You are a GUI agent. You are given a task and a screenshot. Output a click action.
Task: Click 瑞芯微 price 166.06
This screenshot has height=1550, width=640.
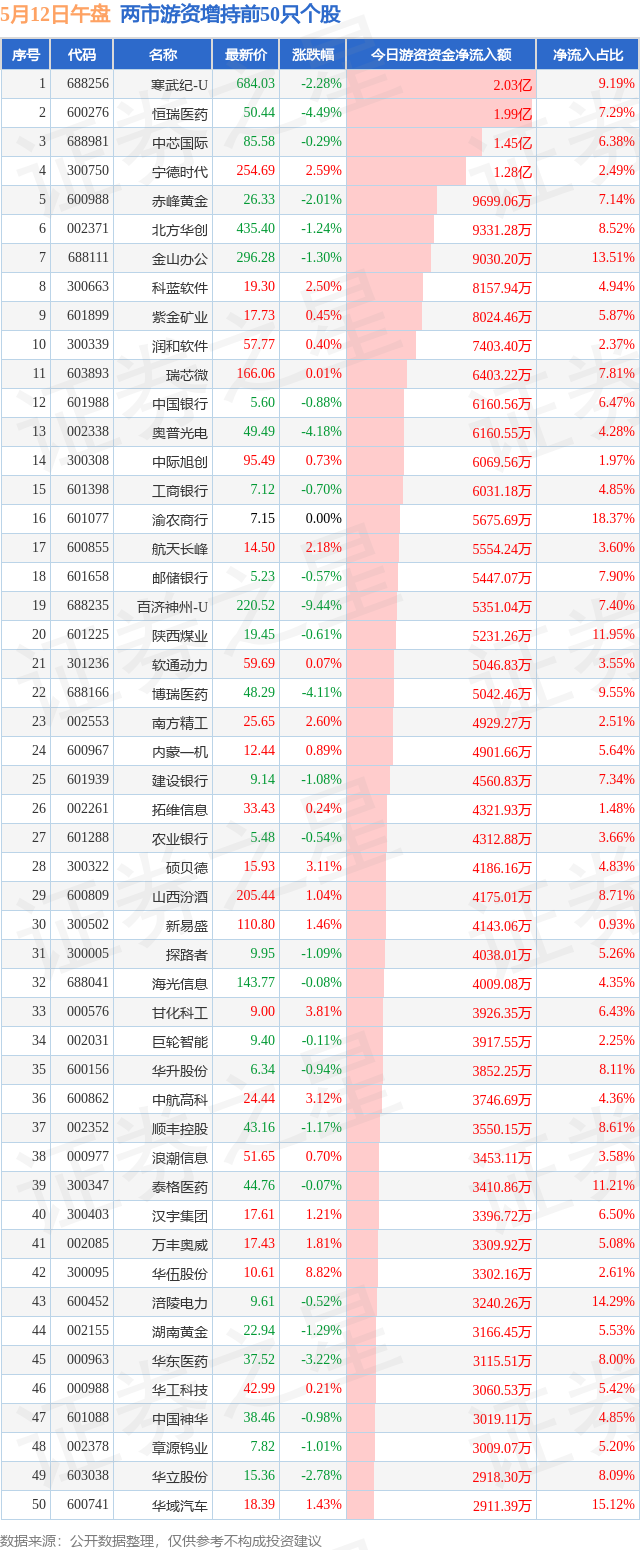point(254,374)
